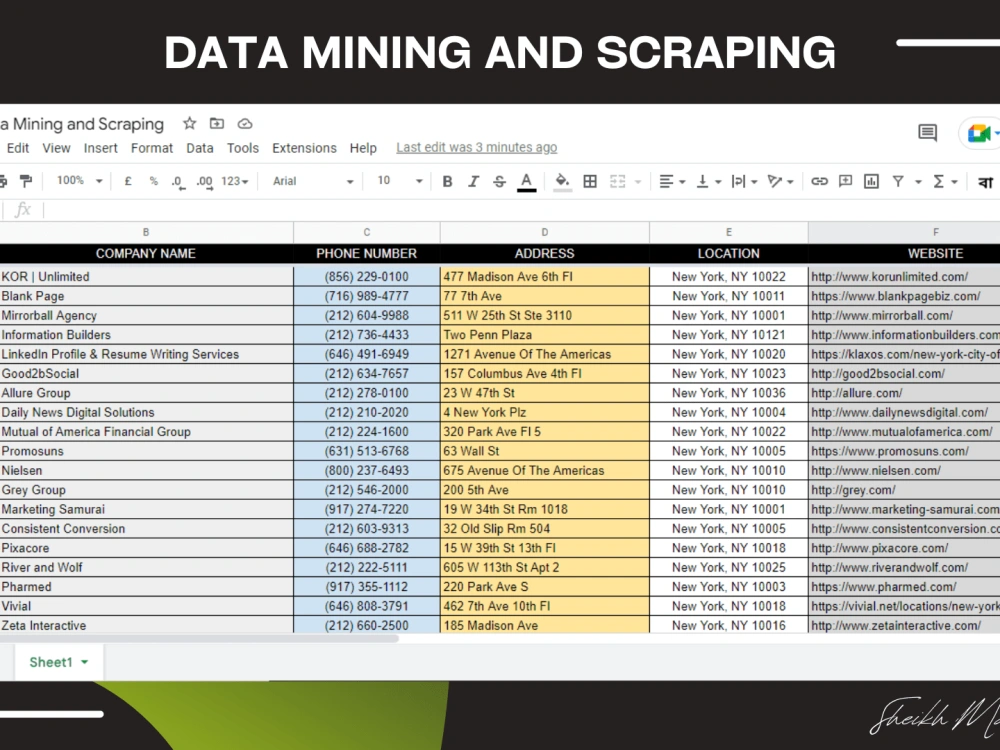Screen dimensions: 1000x750
Task: Open the Arial font dropdown
Action: [x=312, y=181]
